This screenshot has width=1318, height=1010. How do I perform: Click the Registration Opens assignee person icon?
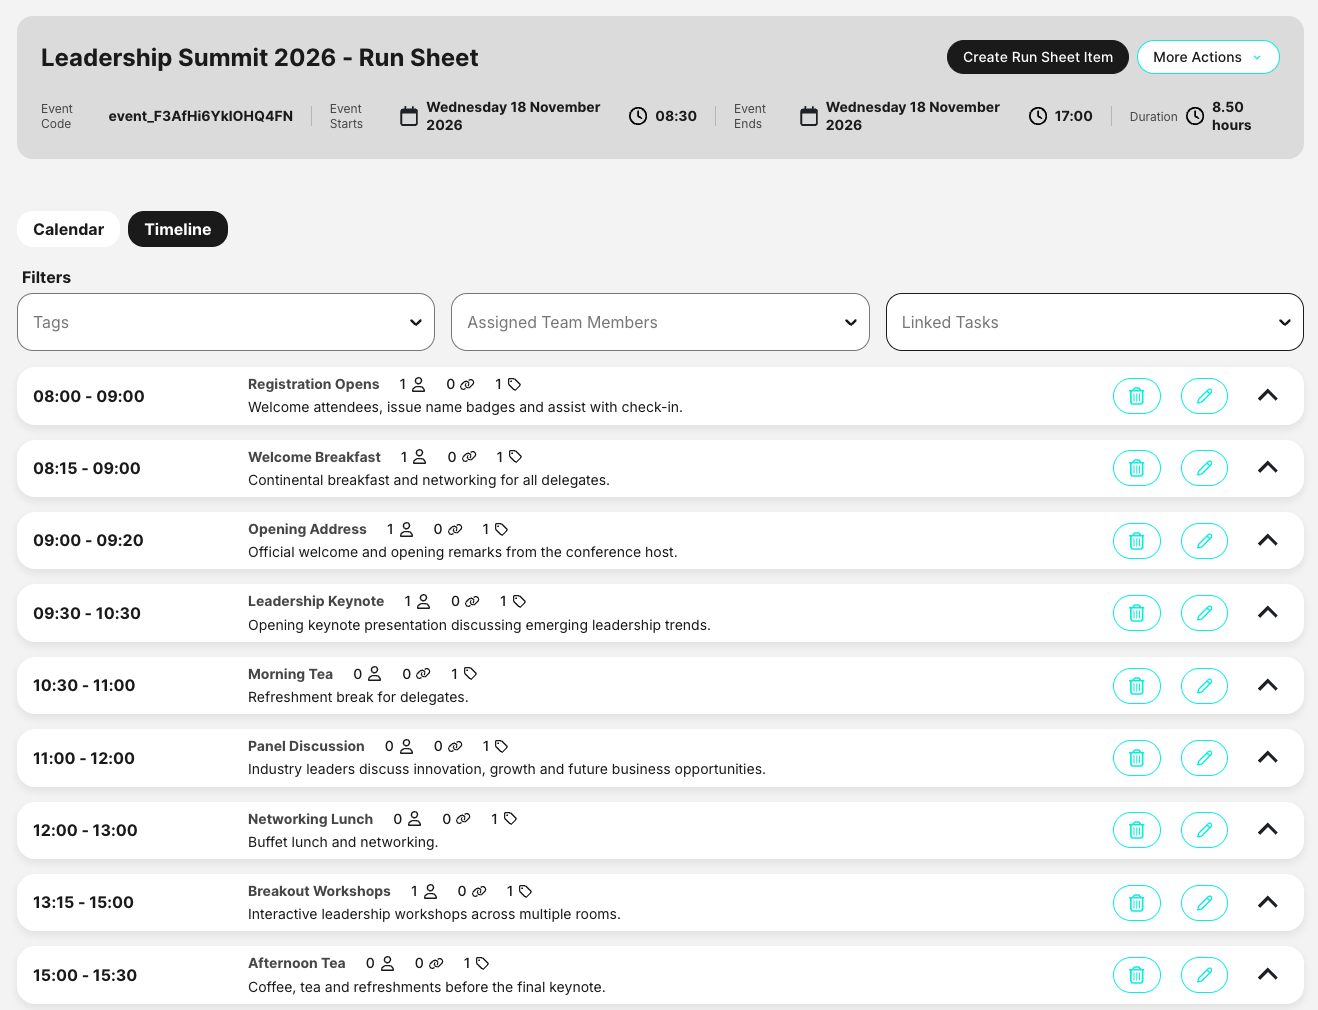click(x=419, y=384)
